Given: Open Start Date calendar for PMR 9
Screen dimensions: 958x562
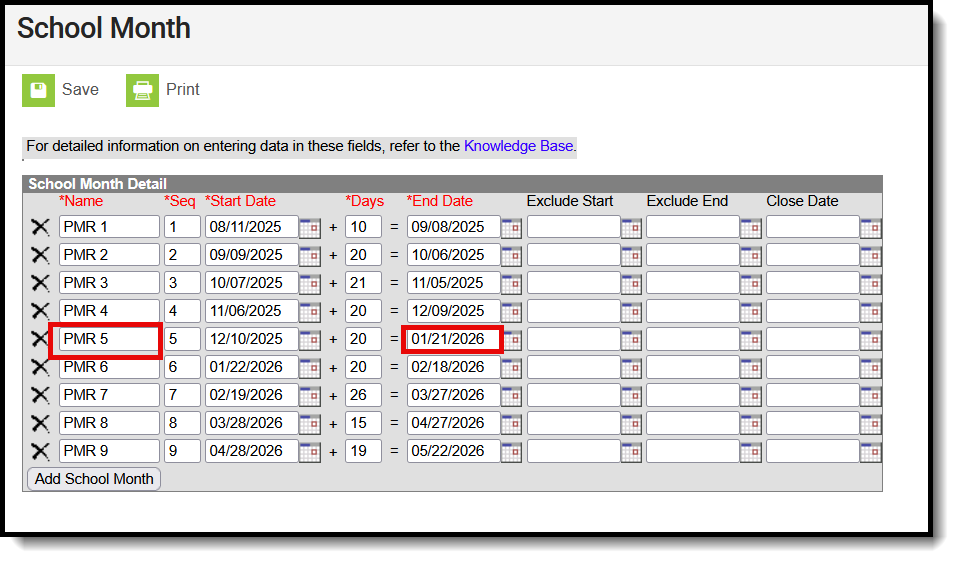Looking at the screenshot, I should (x=310, y=452).
